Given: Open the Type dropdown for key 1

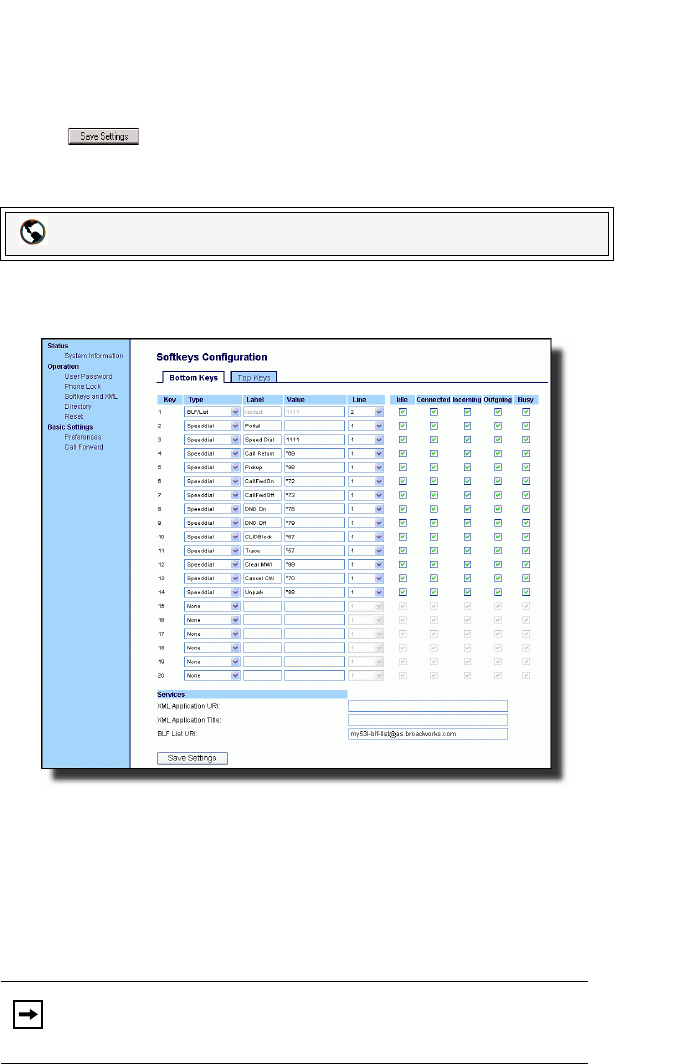Looking at the screenshot, I should point(212,412).
